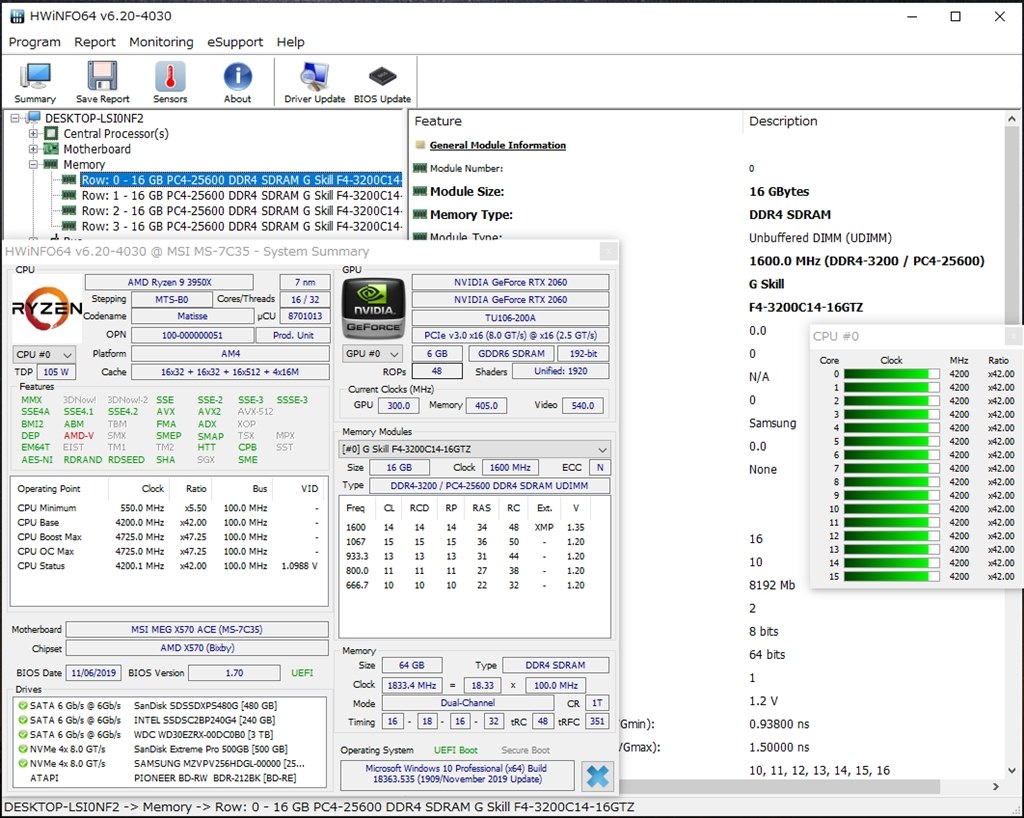
Task: Click the BIOS Version 1.70 field
Action: coord(234,672)
